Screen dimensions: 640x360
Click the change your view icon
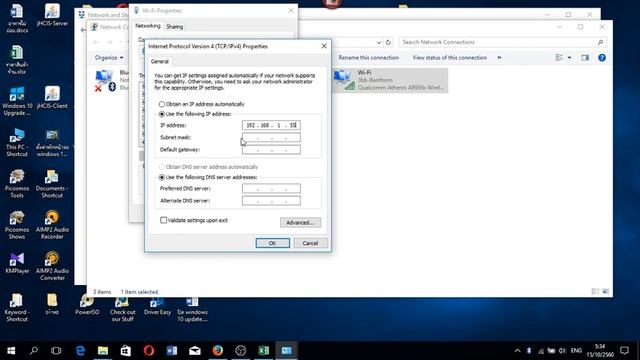(559, 58)
